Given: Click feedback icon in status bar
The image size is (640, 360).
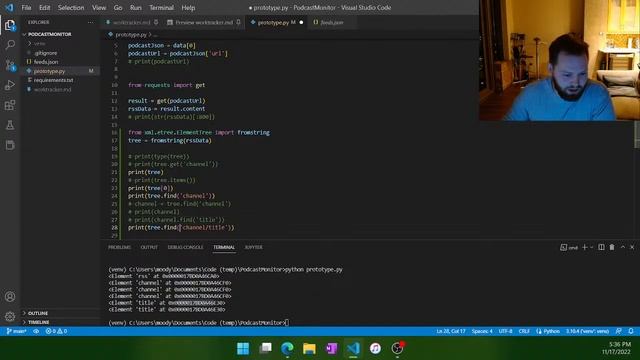Looking at the screenshot, I should 619,331.
